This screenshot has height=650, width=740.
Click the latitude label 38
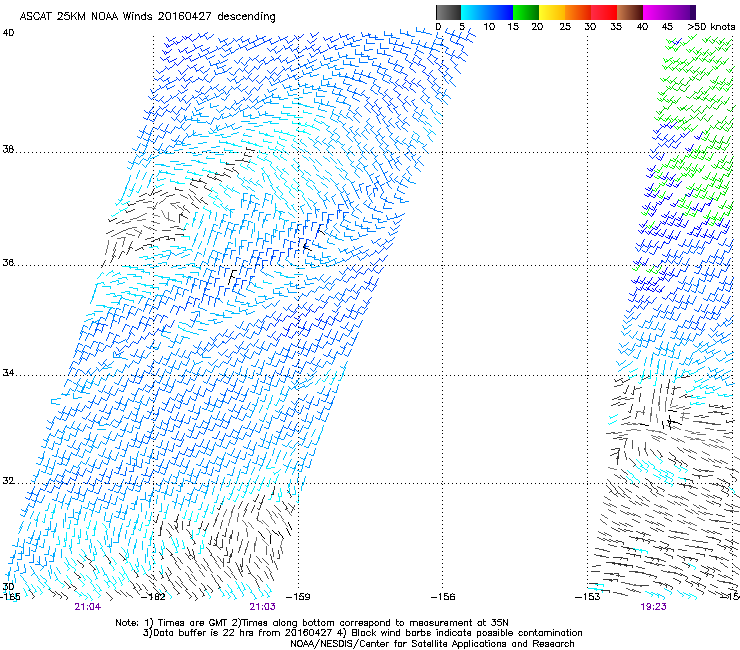click(8, 150)
